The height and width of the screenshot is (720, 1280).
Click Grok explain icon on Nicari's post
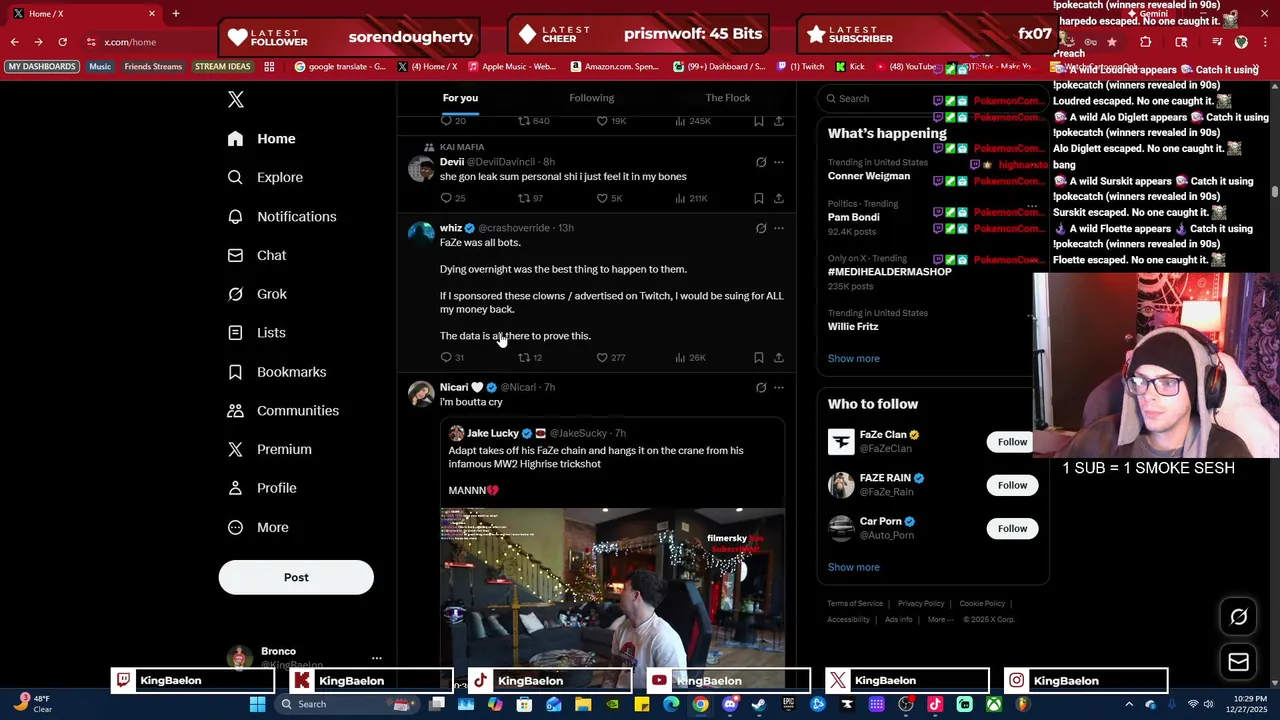point(761,387)
